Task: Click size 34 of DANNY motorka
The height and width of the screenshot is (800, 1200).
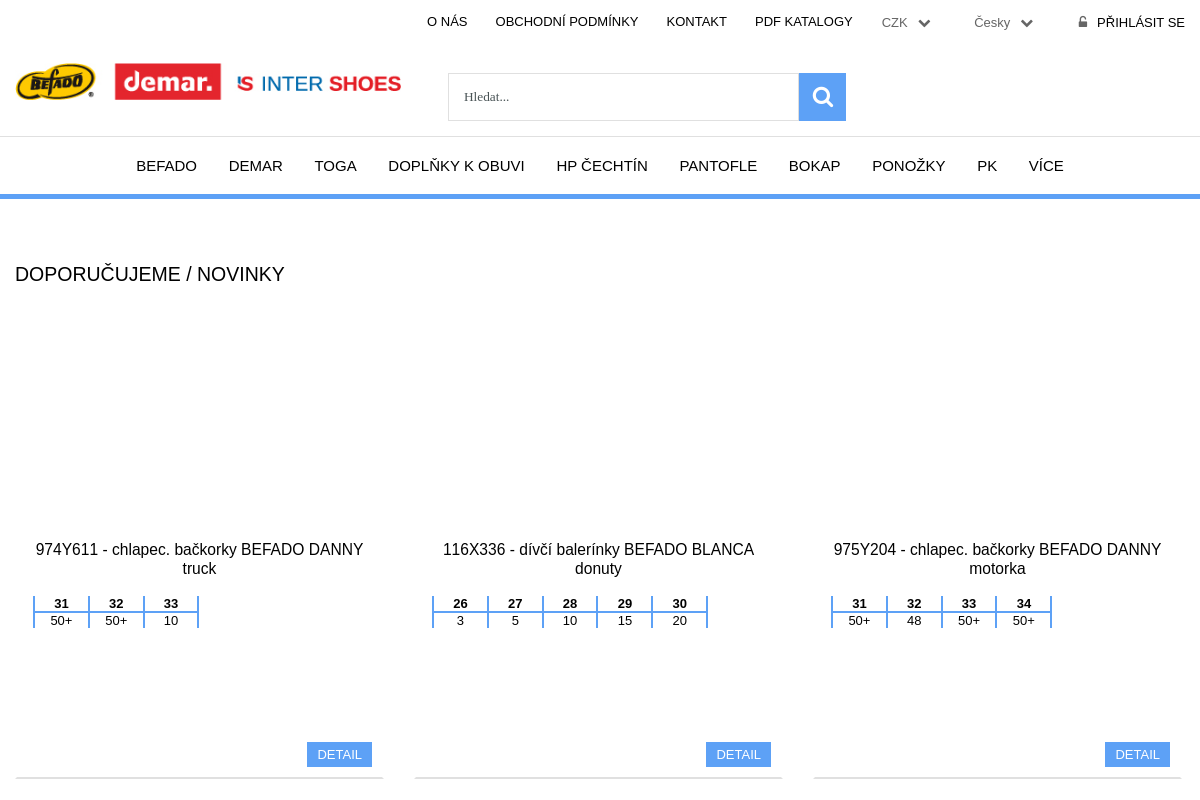Action: pyautogui.click(x=1024, y=604)
